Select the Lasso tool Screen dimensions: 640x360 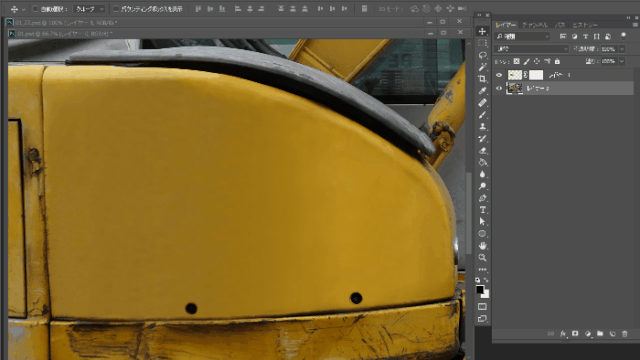pos(482,55)
